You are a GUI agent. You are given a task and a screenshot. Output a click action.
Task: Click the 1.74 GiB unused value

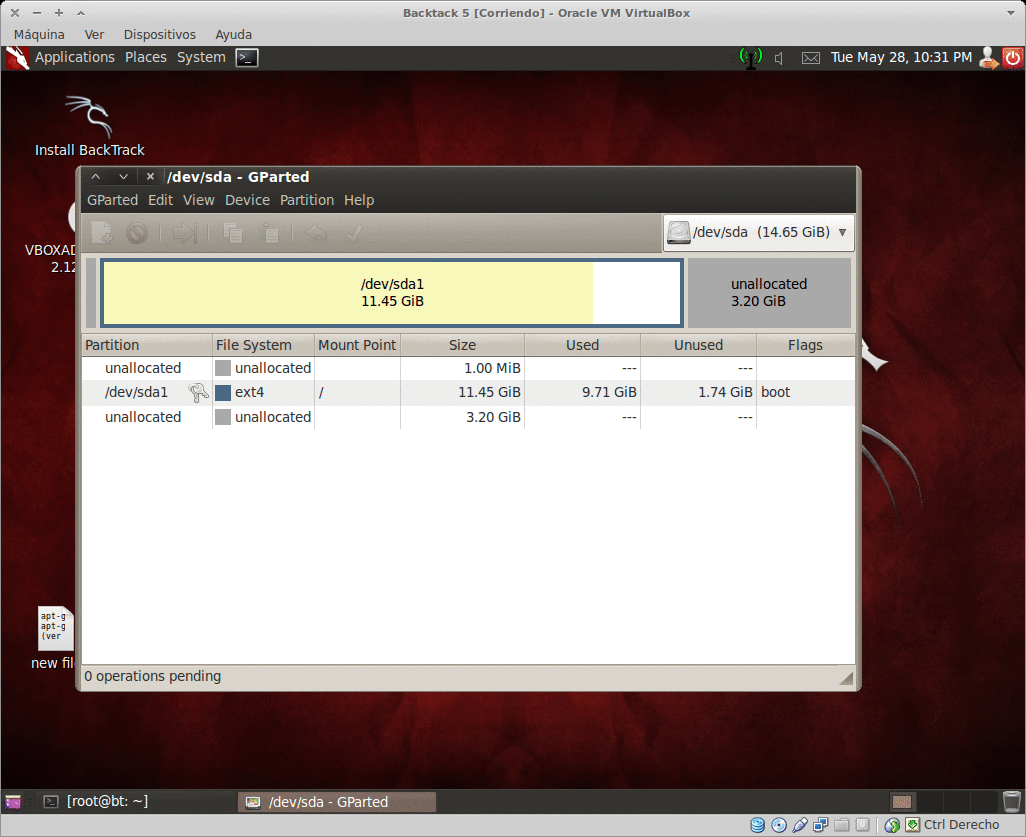pyautogui.click(x=724, y=392)
